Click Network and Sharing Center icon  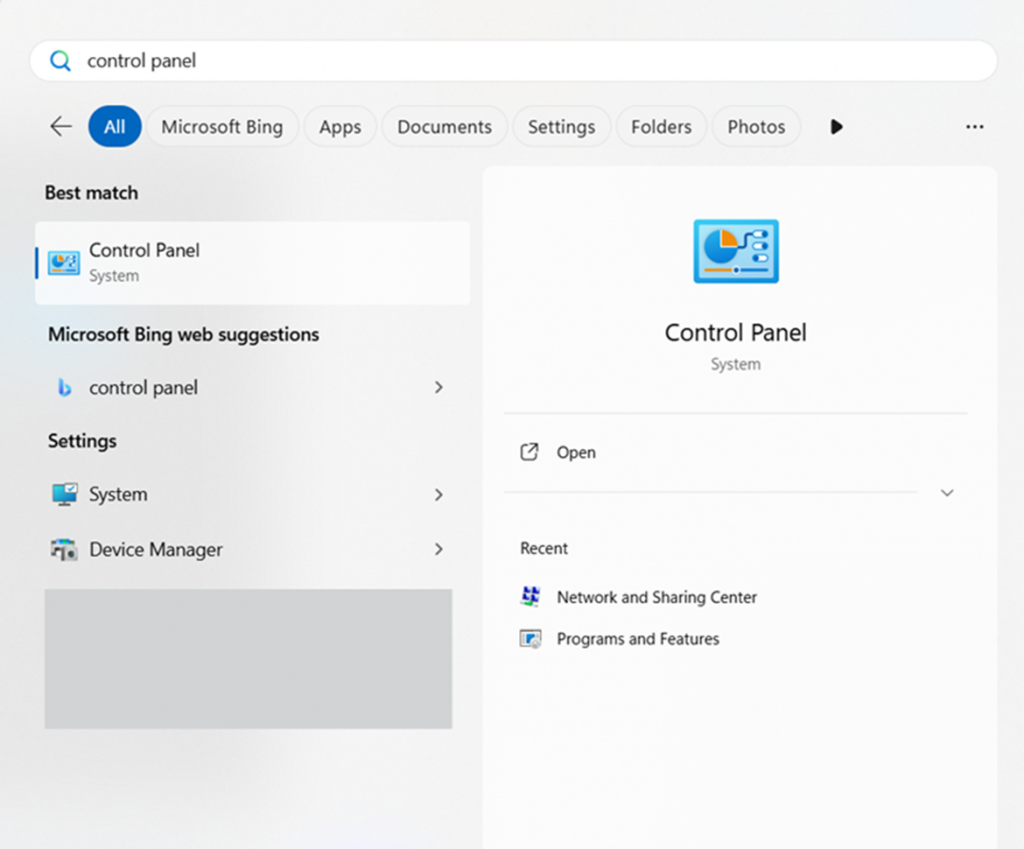point(530,596)
